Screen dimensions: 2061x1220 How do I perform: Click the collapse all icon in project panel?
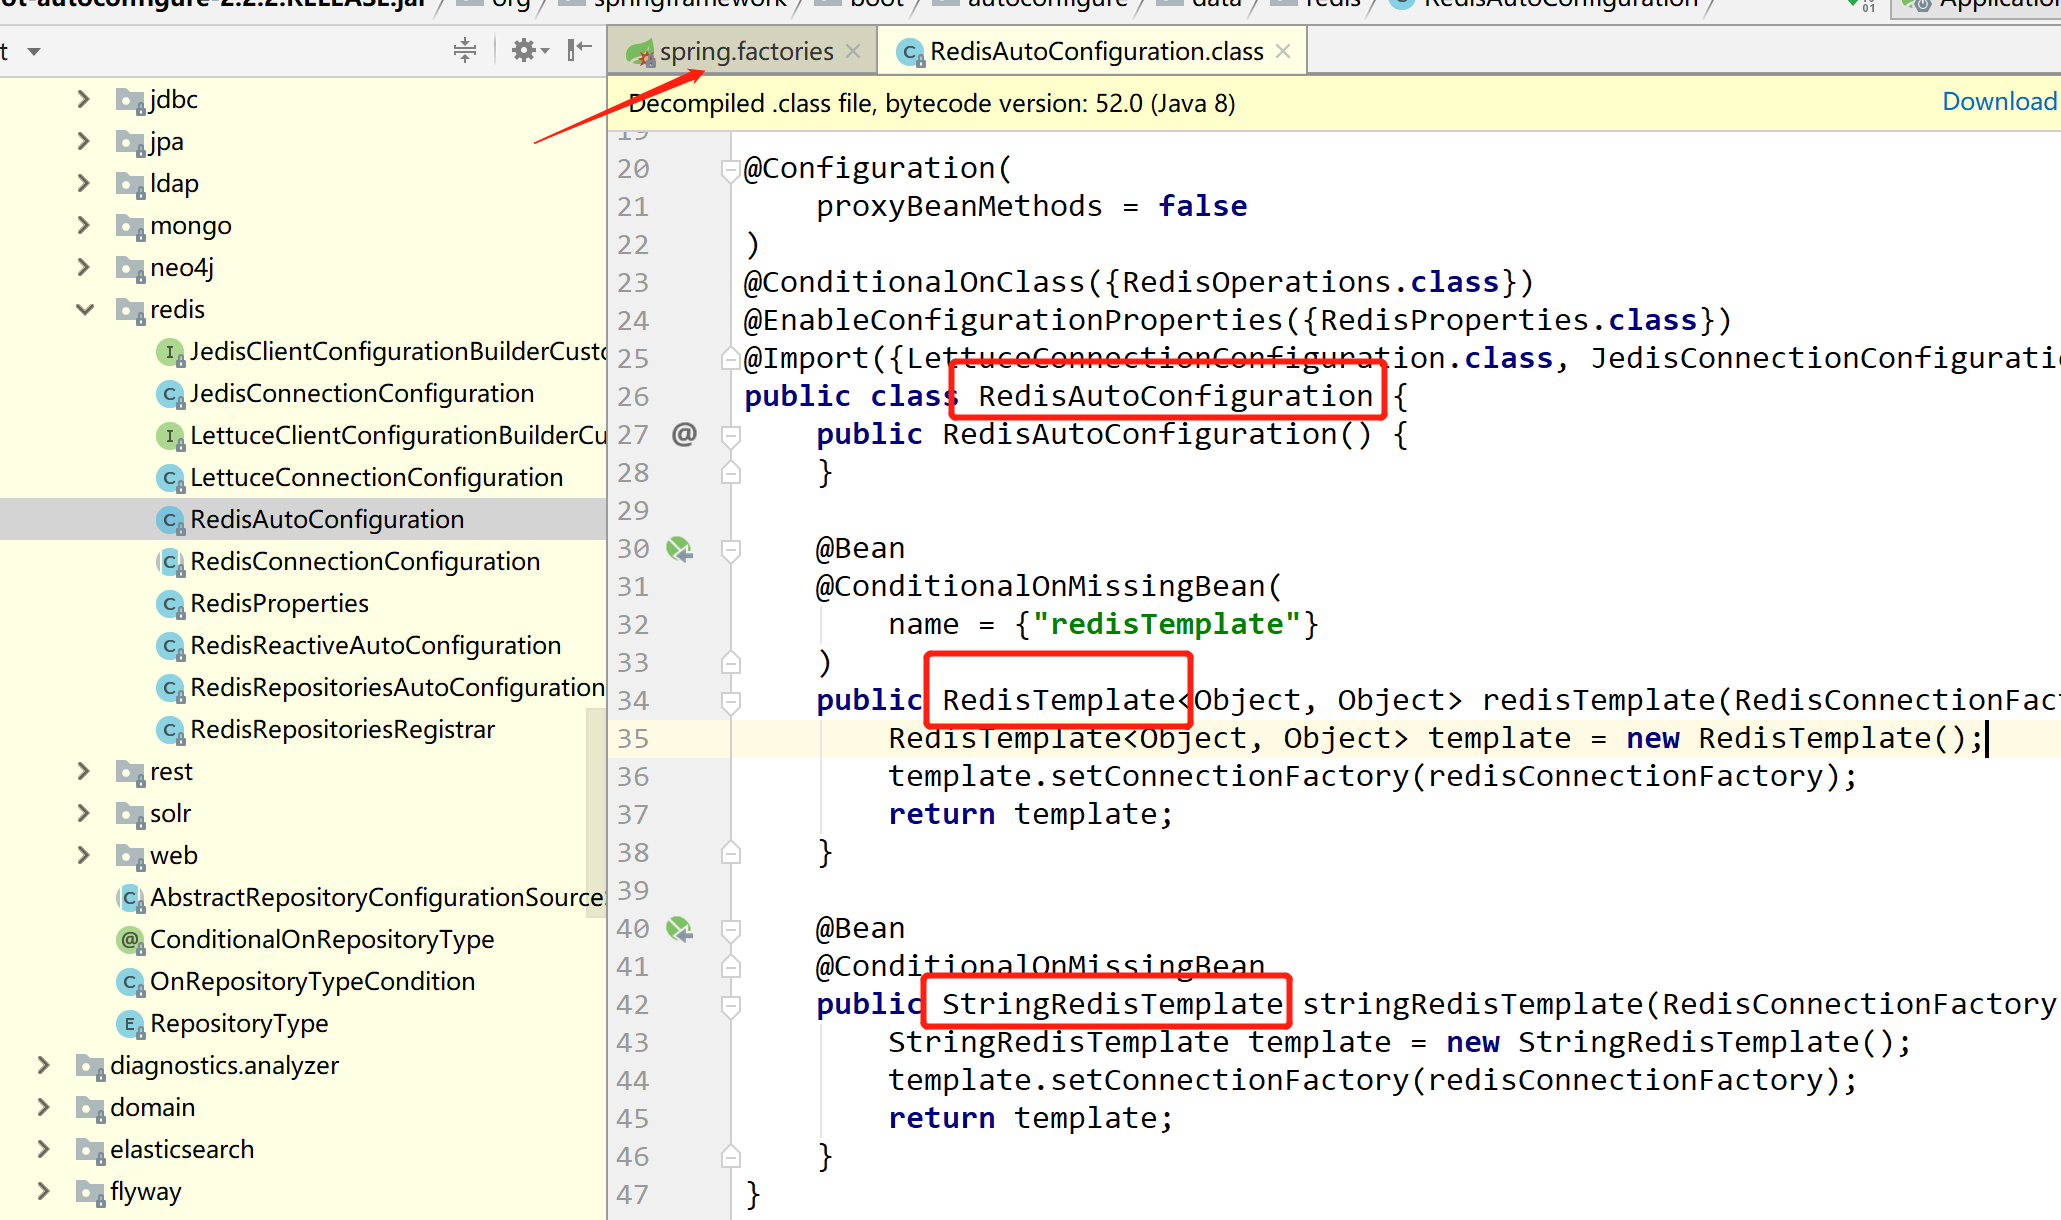pyautogui.click(x=465, y=50)
